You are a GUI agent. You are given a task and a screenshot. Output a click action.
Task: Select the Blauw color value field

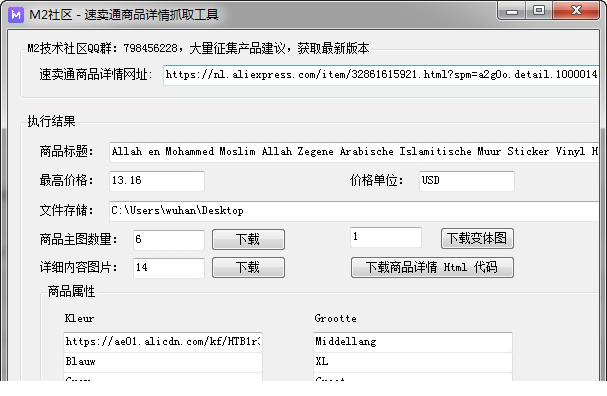[x=163, y=362]
